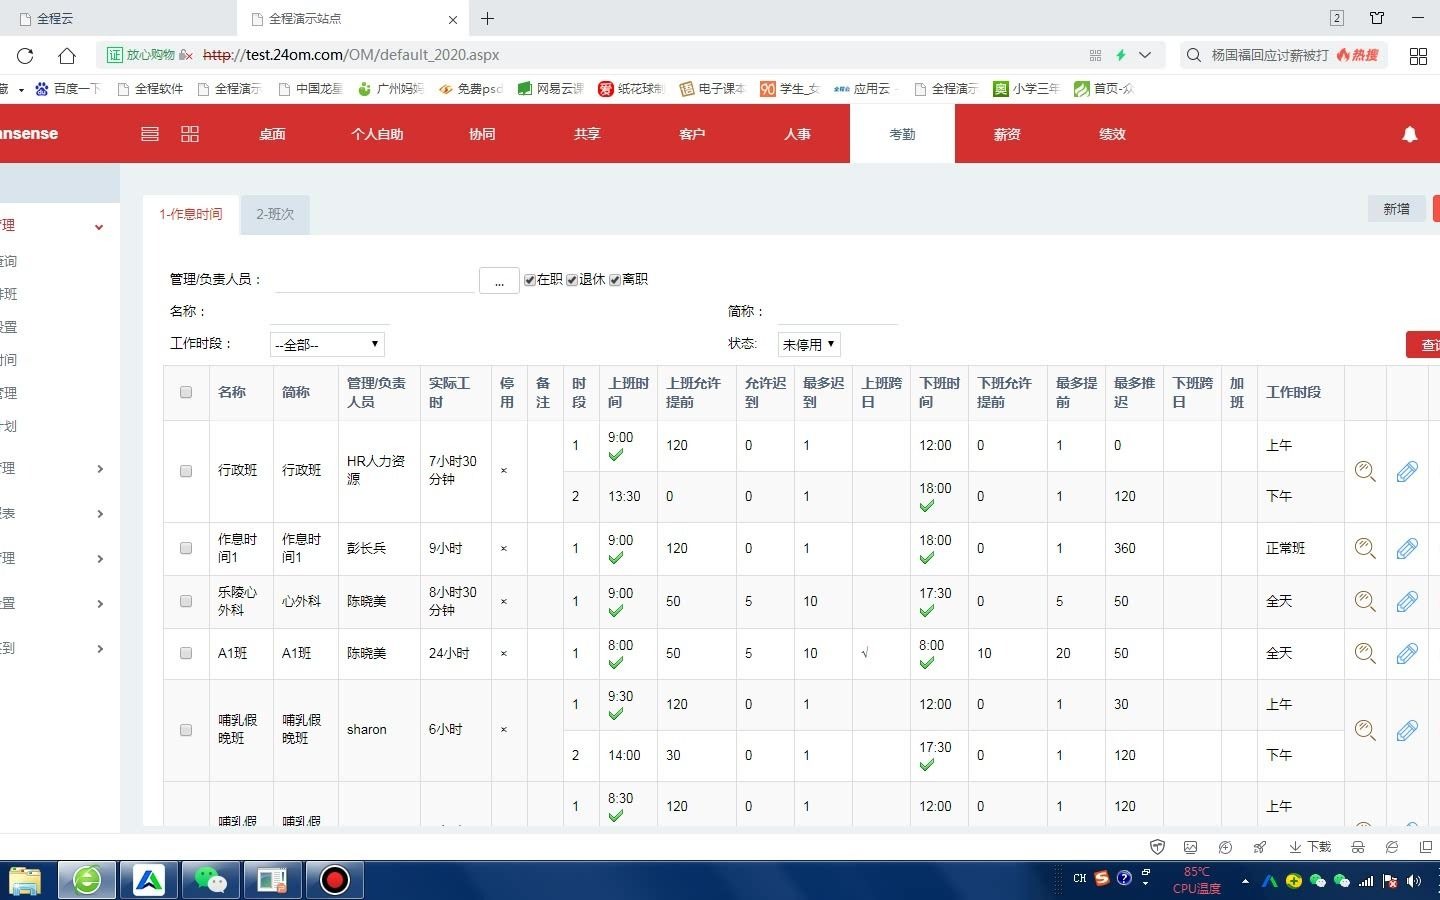1440x900 pixels.
Task: Click the list view icon in red header
Action: coord(150,134)
